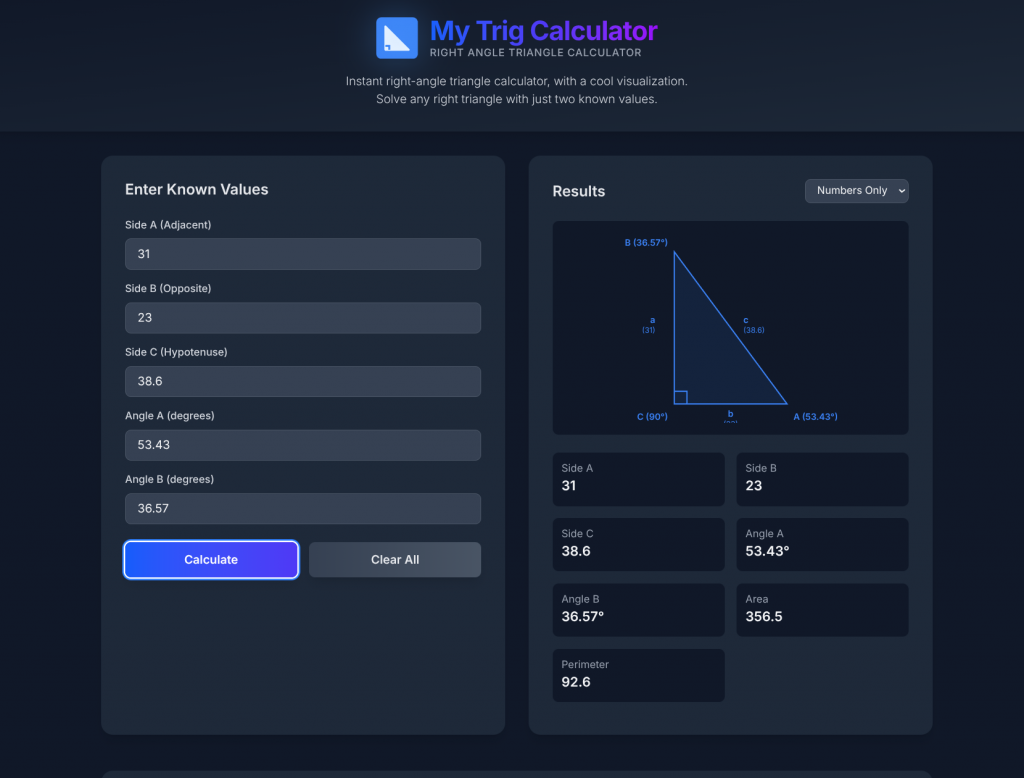
Task: Click the triangle visualization panel
Action: [x=730, y=327]
